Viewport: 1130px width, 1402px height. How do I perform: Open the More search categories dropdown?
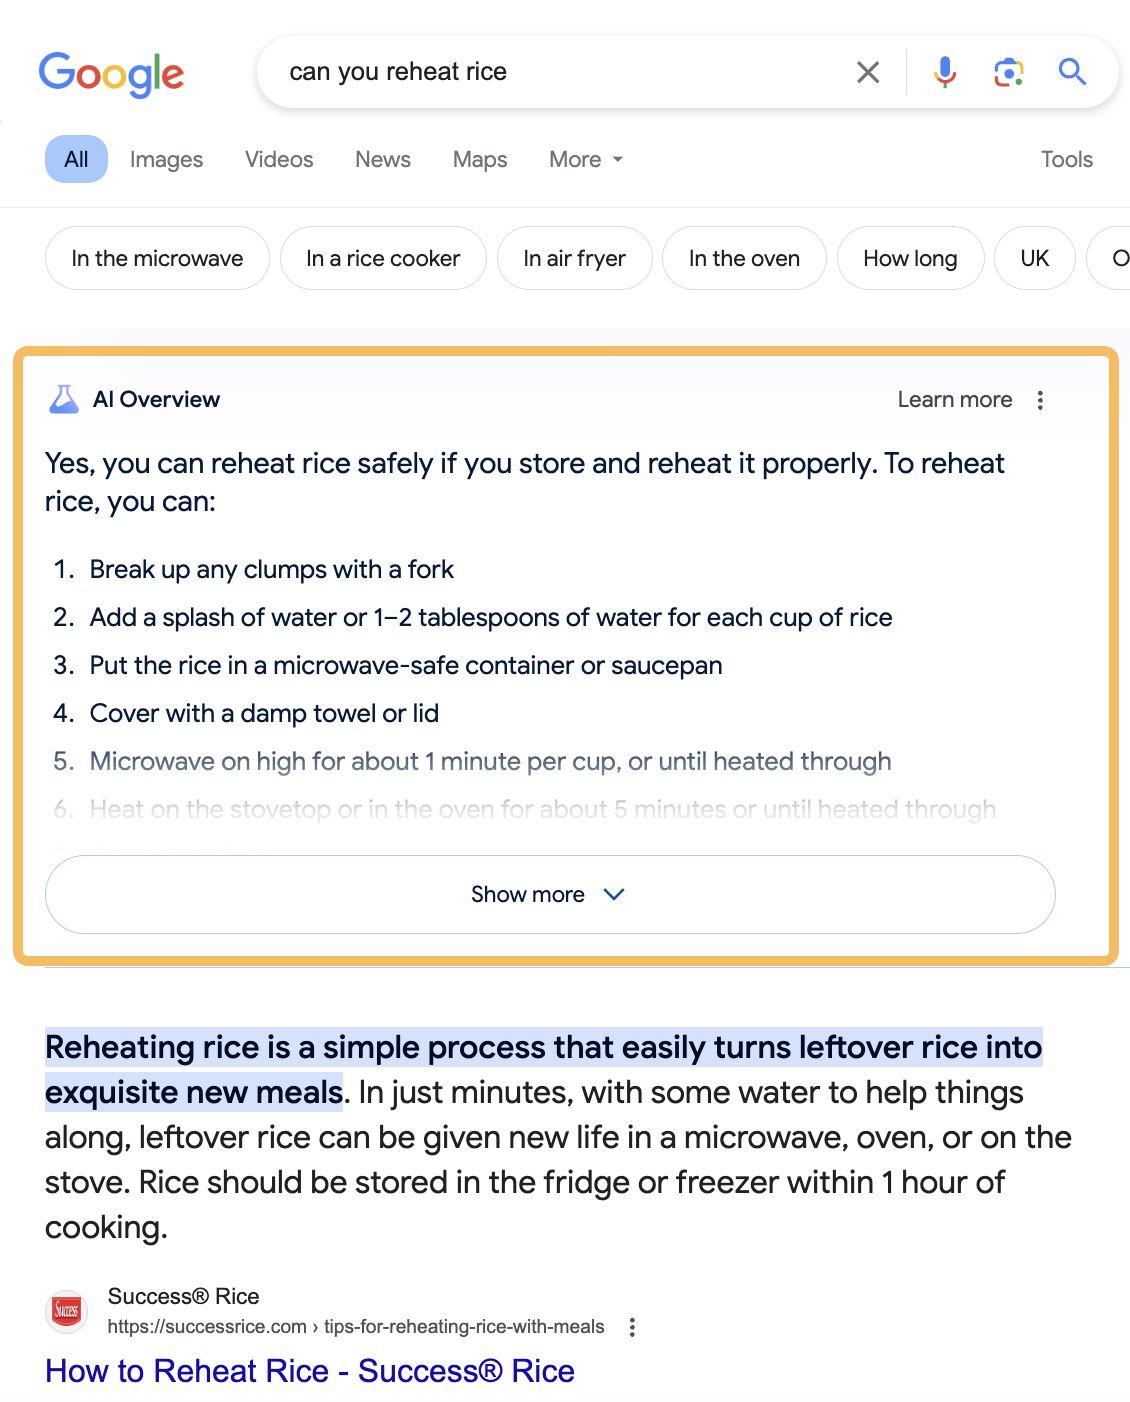(584, 159)
